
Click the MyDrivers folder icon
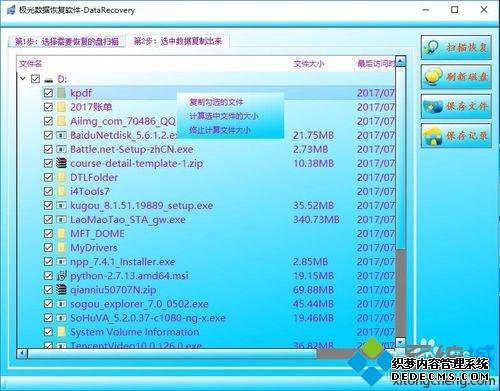[61, 247]
